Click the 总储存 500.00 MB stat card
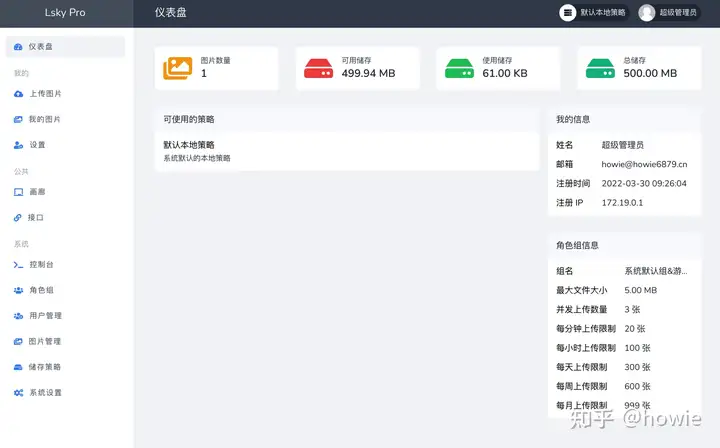The image size is (720, 448). 639,68
